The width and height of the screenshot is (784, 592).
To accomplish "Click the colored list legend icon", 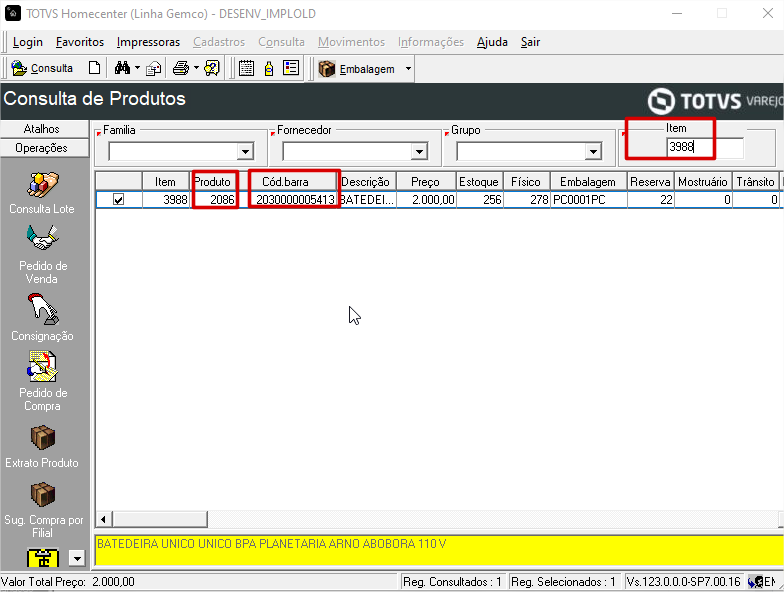I will pyautogui.click(x=291, y=68).
